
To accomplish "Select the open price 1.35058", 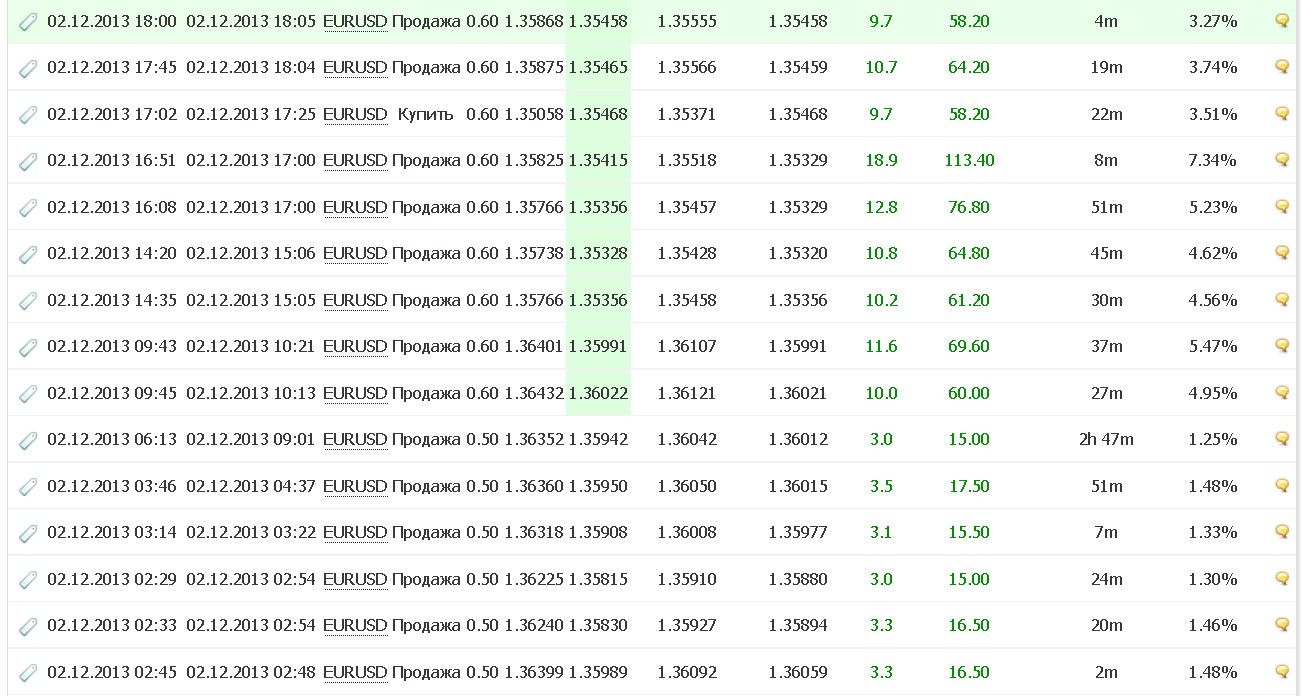I will (534, 114).
